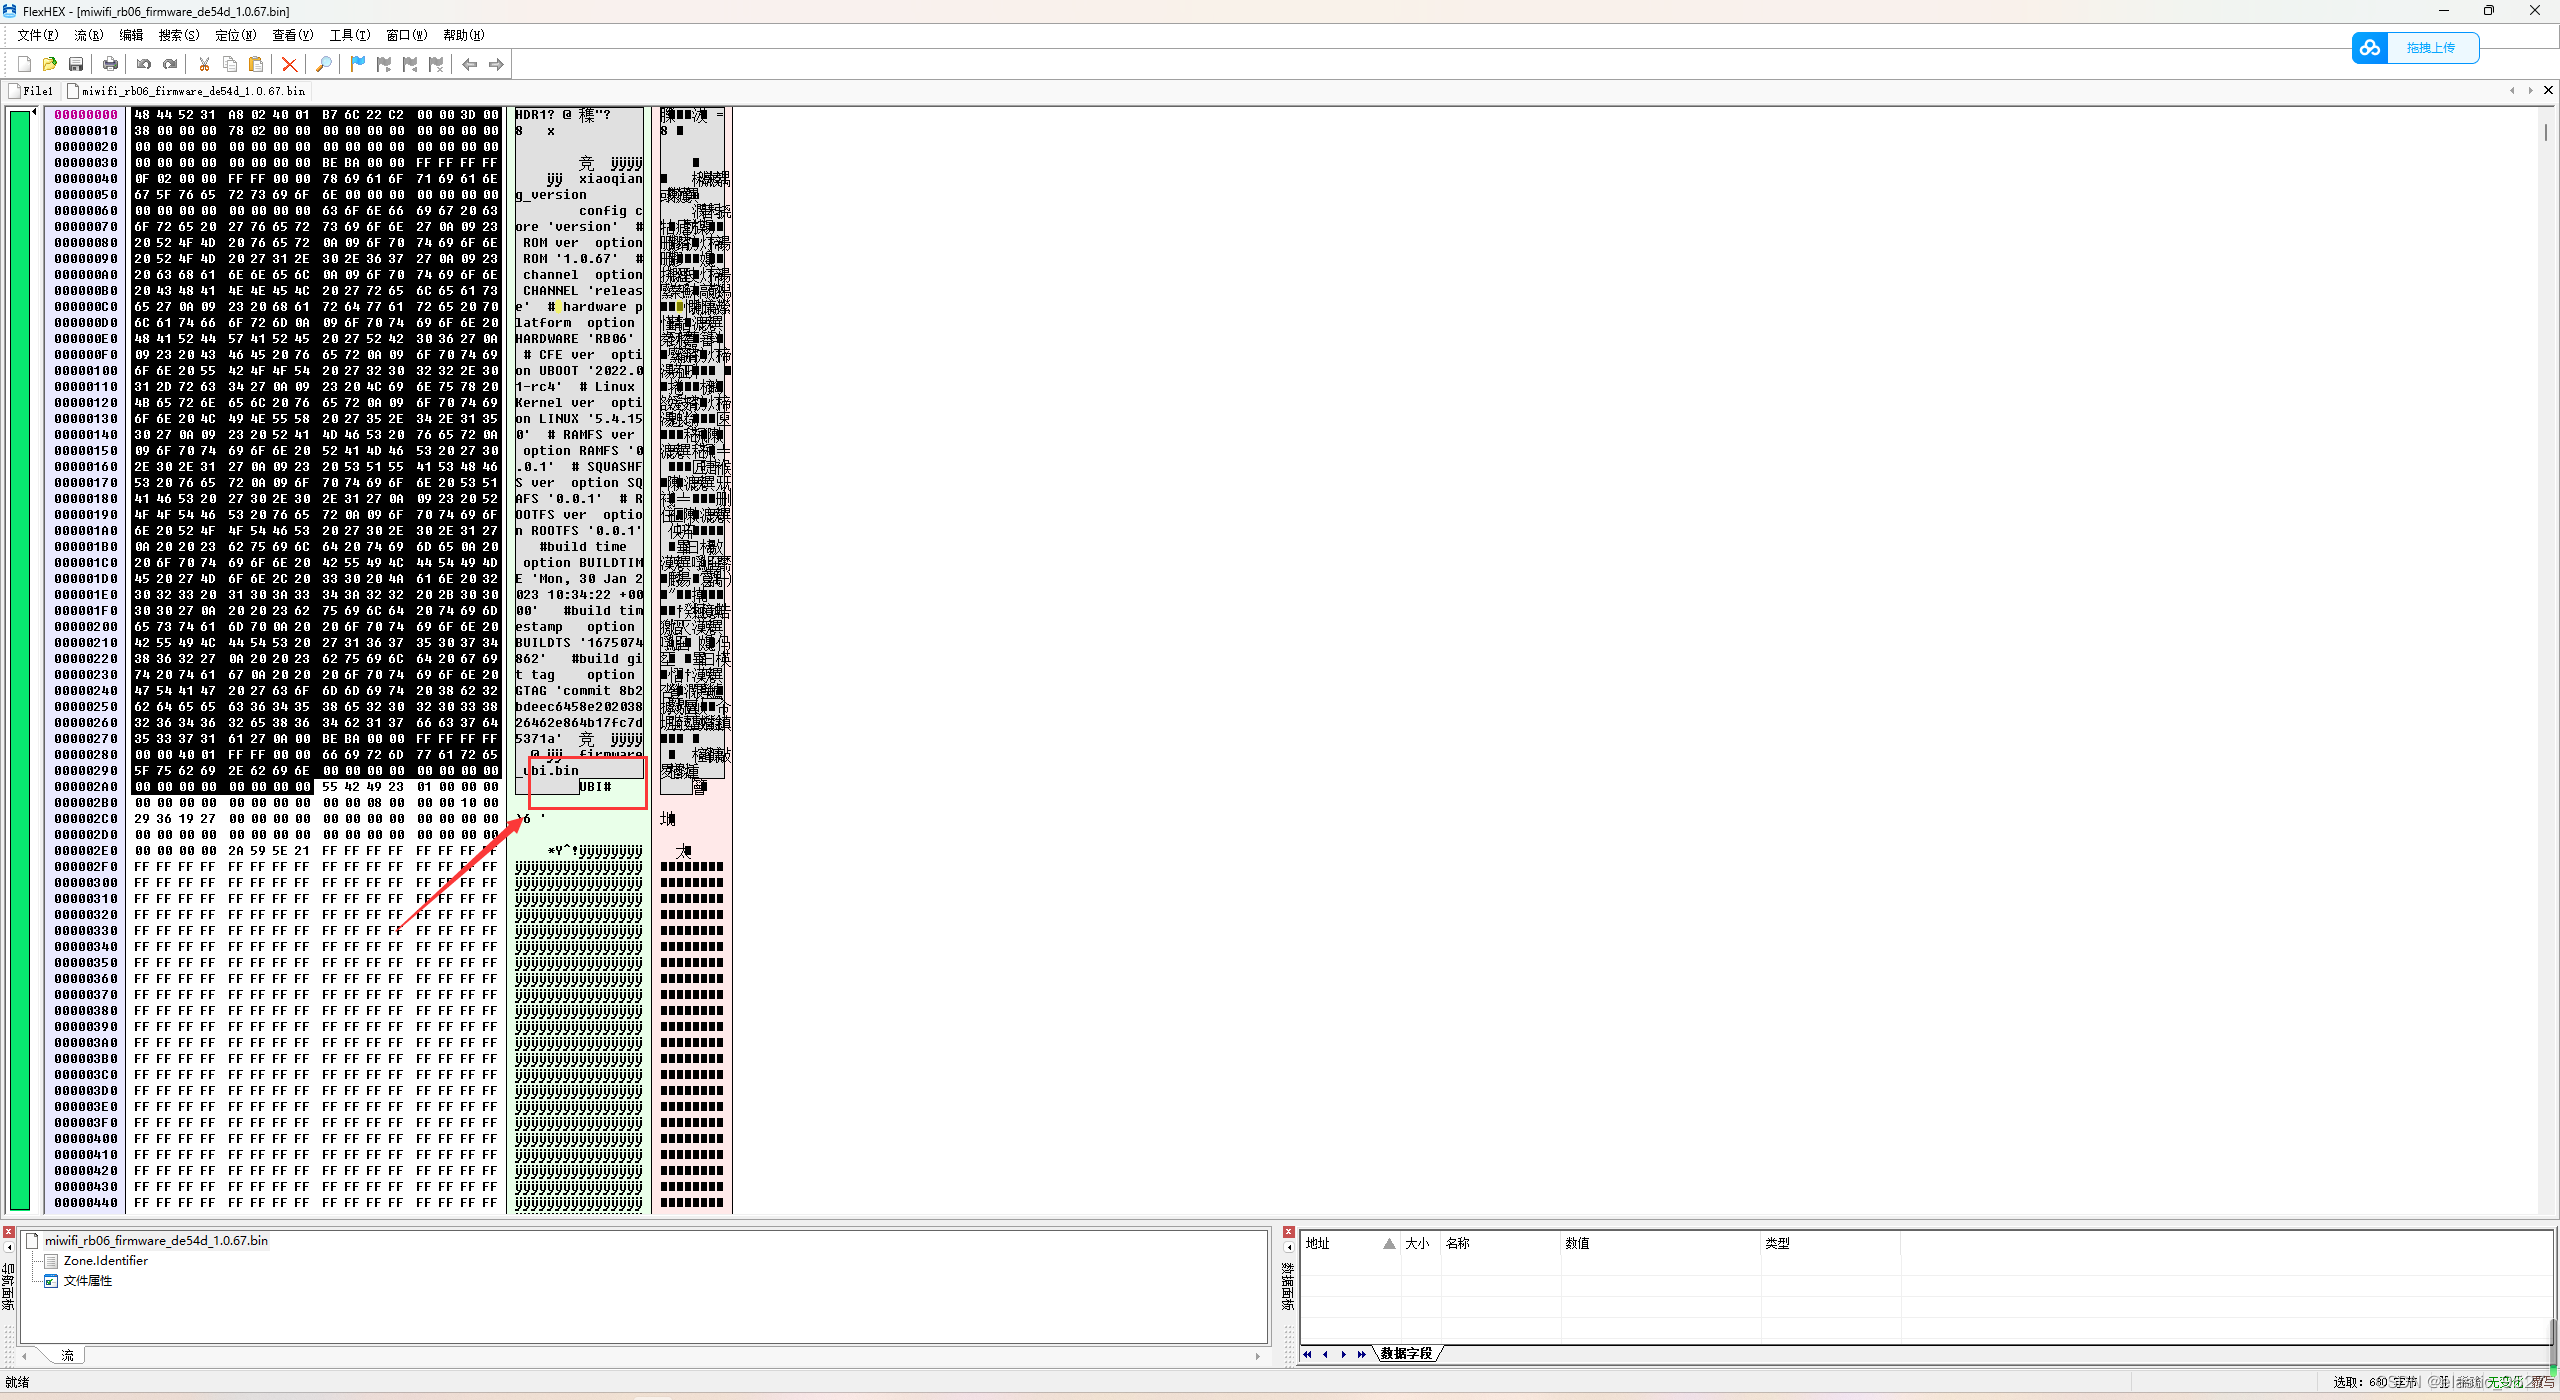Open the 搜索(S) menu
Image resolution: width=2560 pixels, height=1400 pixels.
178,35
